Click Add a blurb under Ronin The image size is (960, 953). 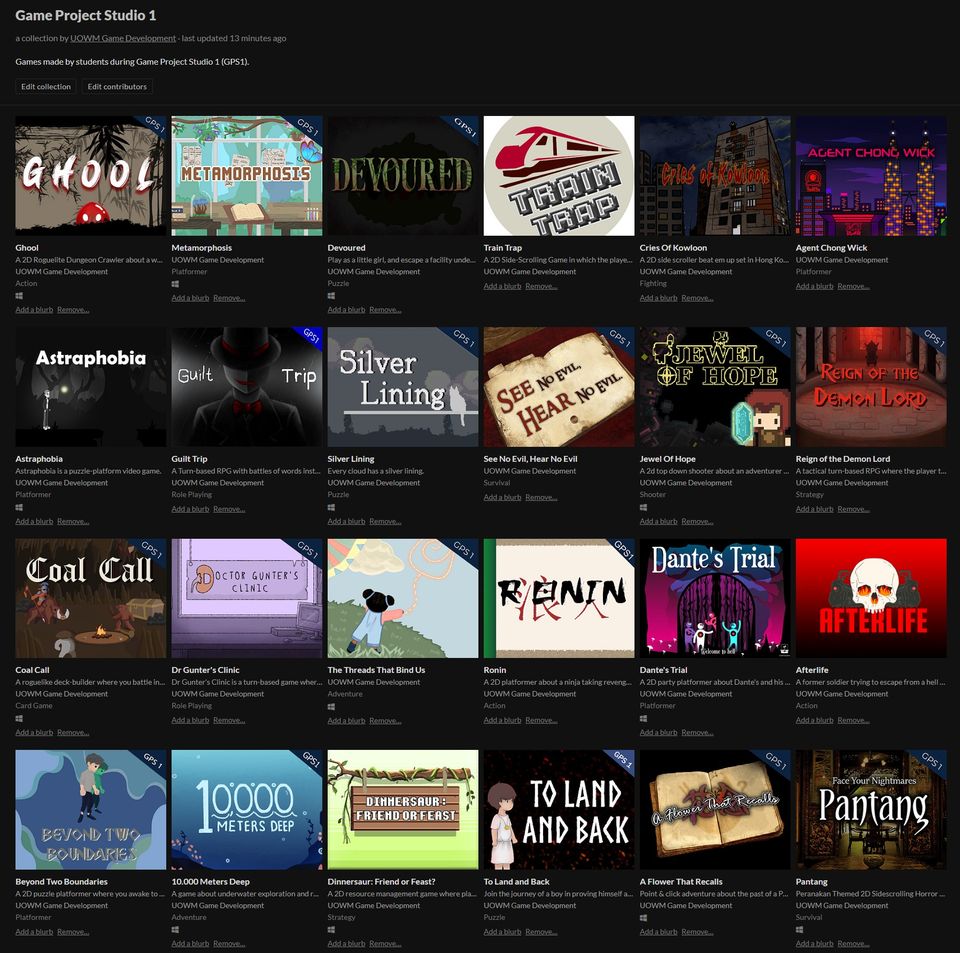tap(503, 720)
